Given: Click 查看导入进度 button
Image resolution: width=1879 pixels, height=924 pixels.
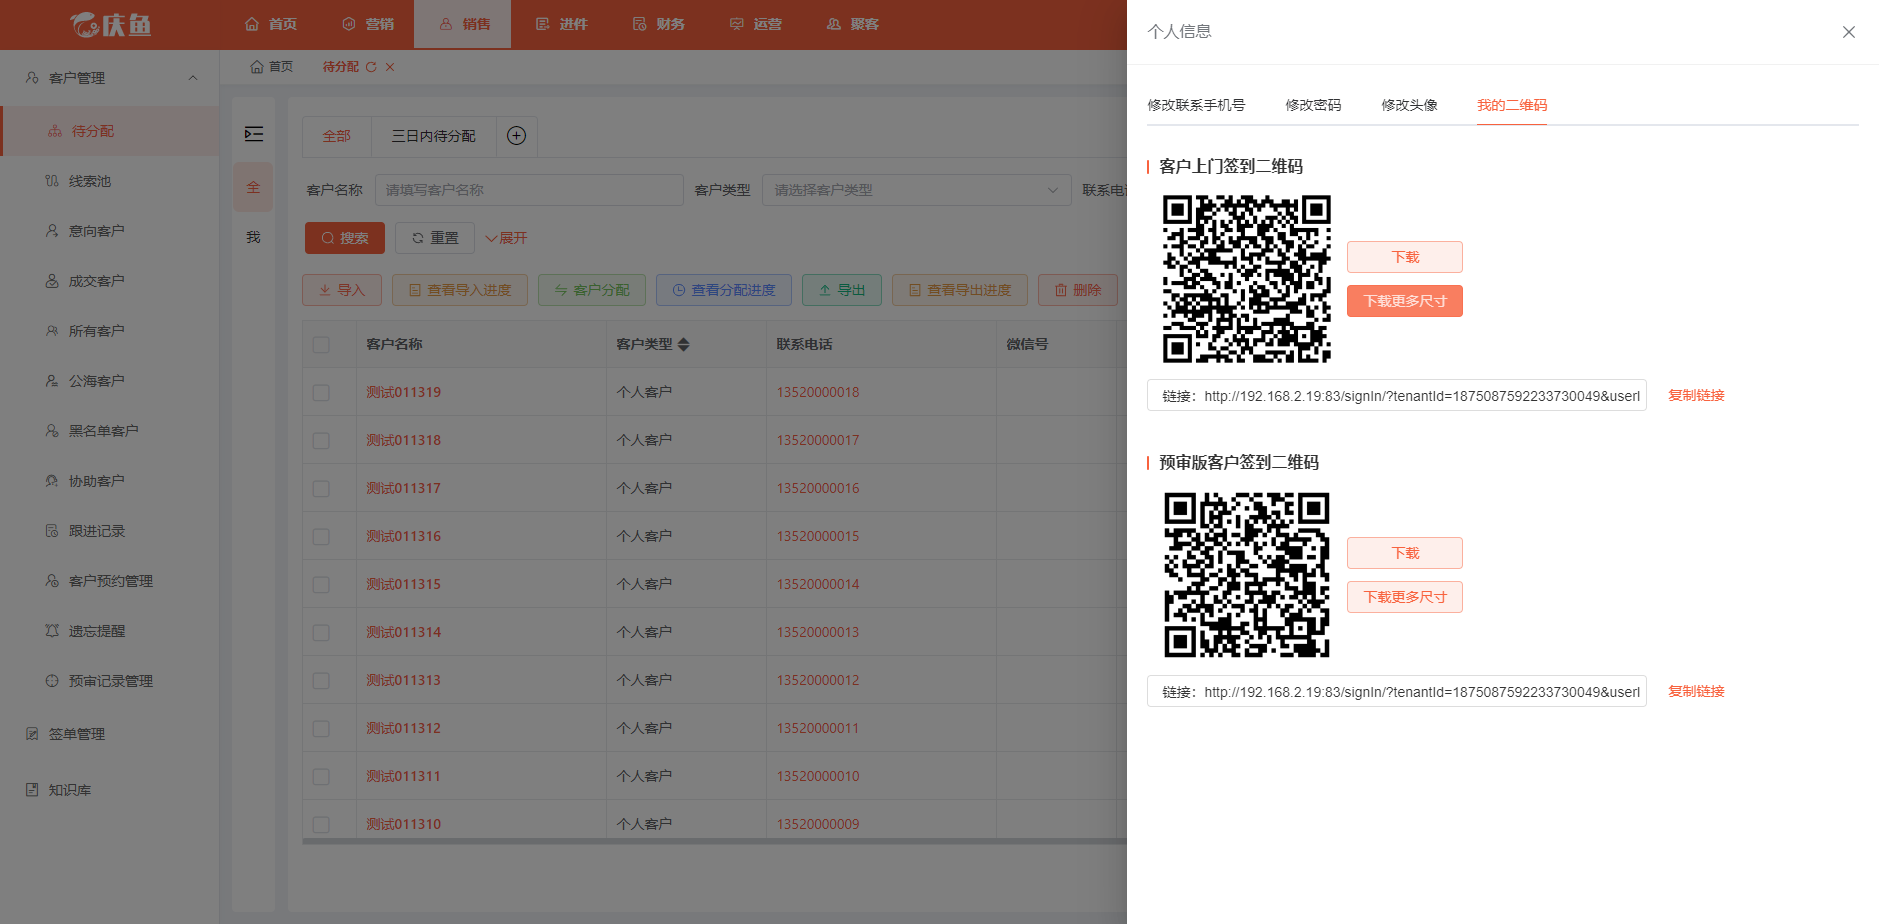Looking at the screenshot, I should 460,290.
